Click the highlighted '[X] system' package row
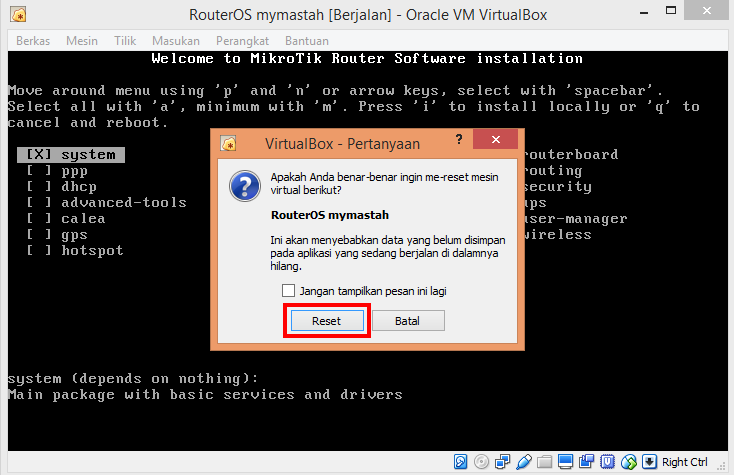The width and height of the screenshot is (734, 475). (71, 154)
